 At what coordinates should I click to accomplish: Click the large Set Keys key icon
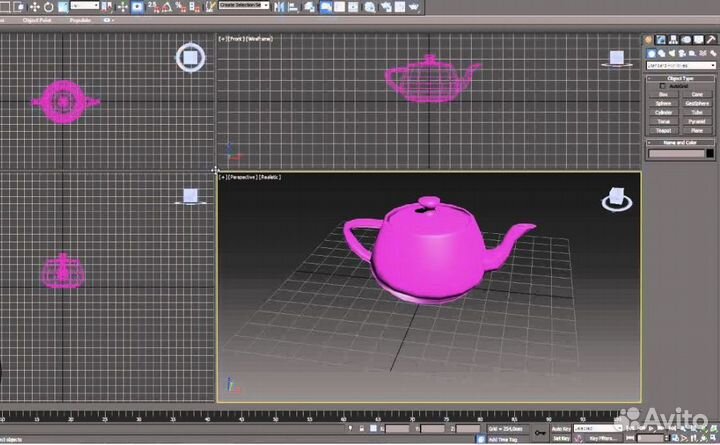(540, 433)
